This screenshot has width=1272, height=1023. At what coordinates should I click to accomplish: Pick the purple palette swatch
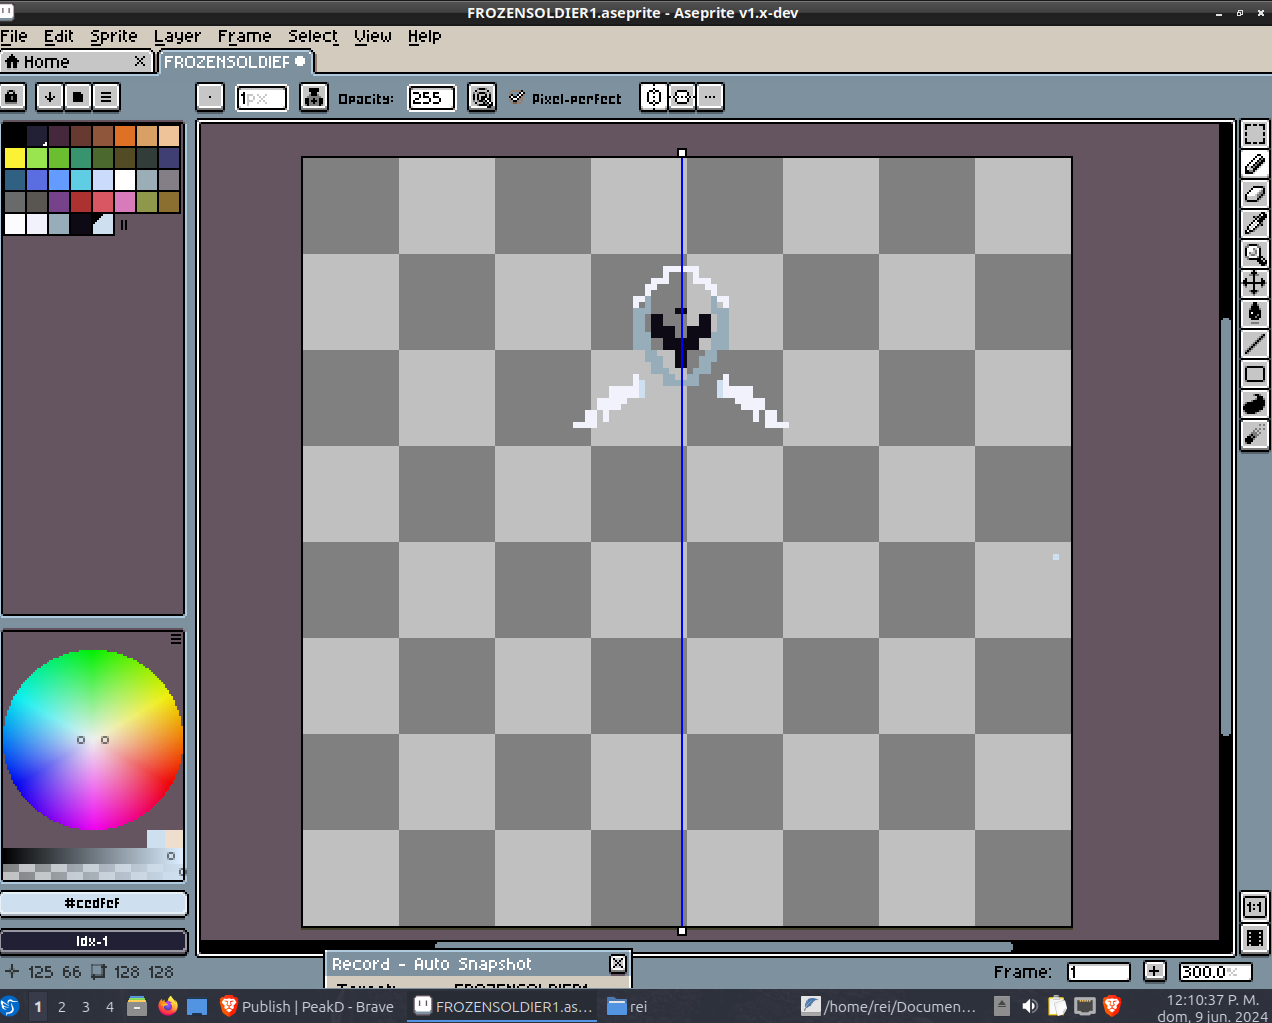point(59,201)
